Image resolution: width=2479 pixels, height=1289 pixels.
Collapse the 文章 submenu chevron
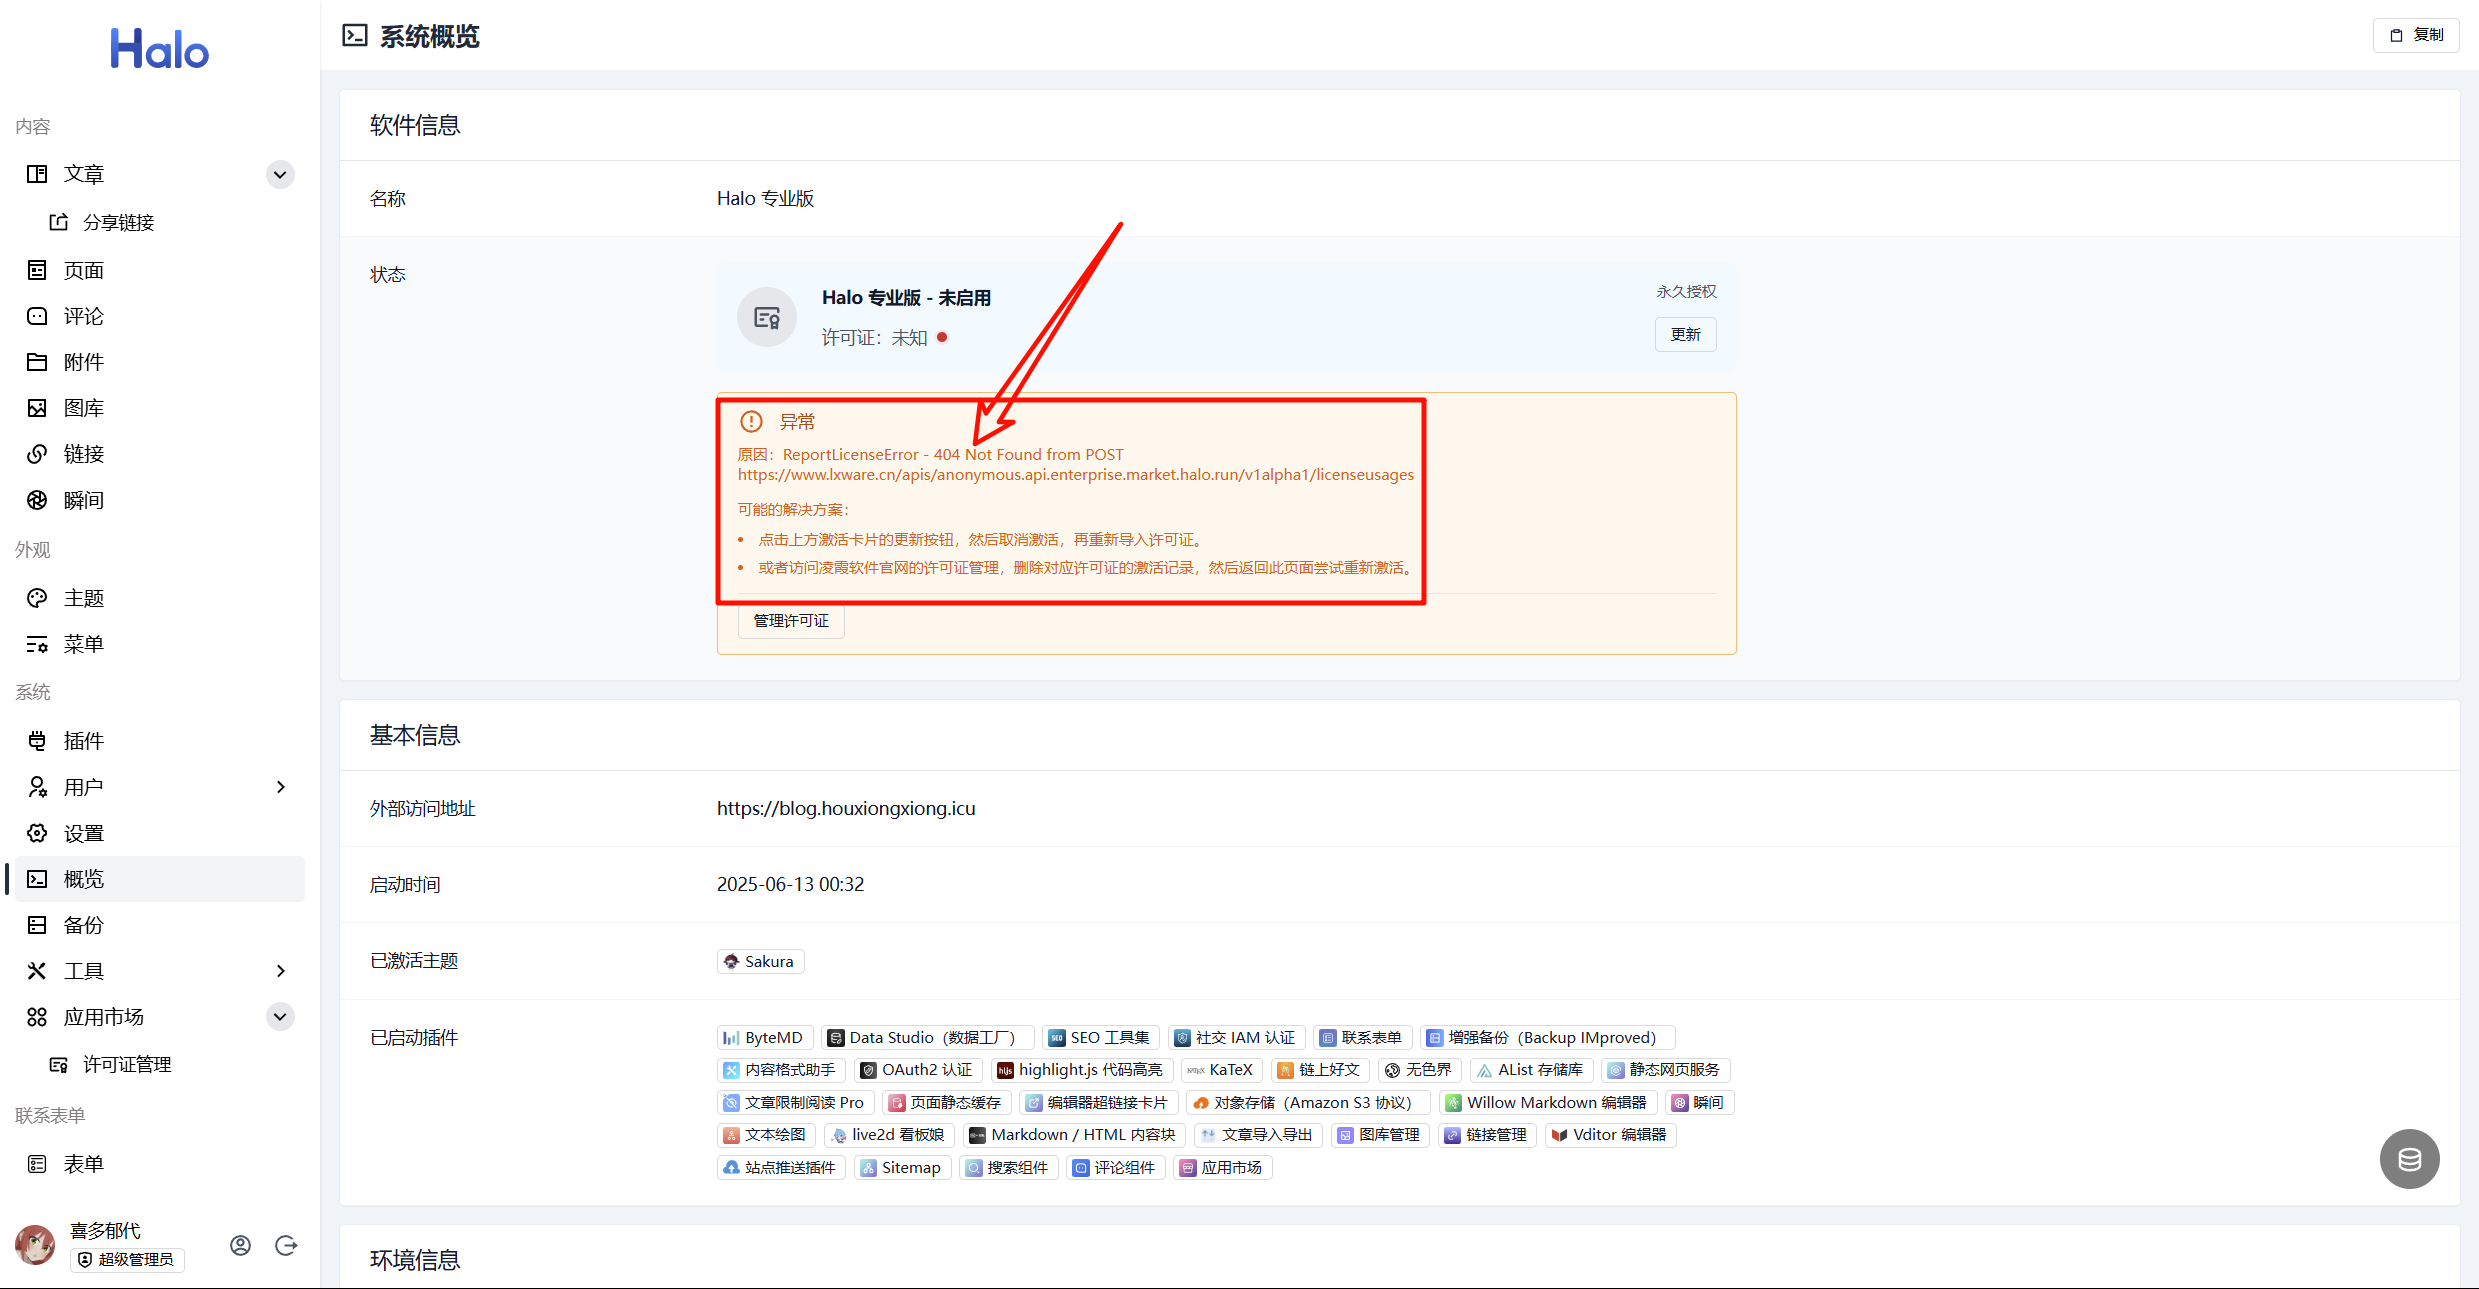tap(280, 174)
